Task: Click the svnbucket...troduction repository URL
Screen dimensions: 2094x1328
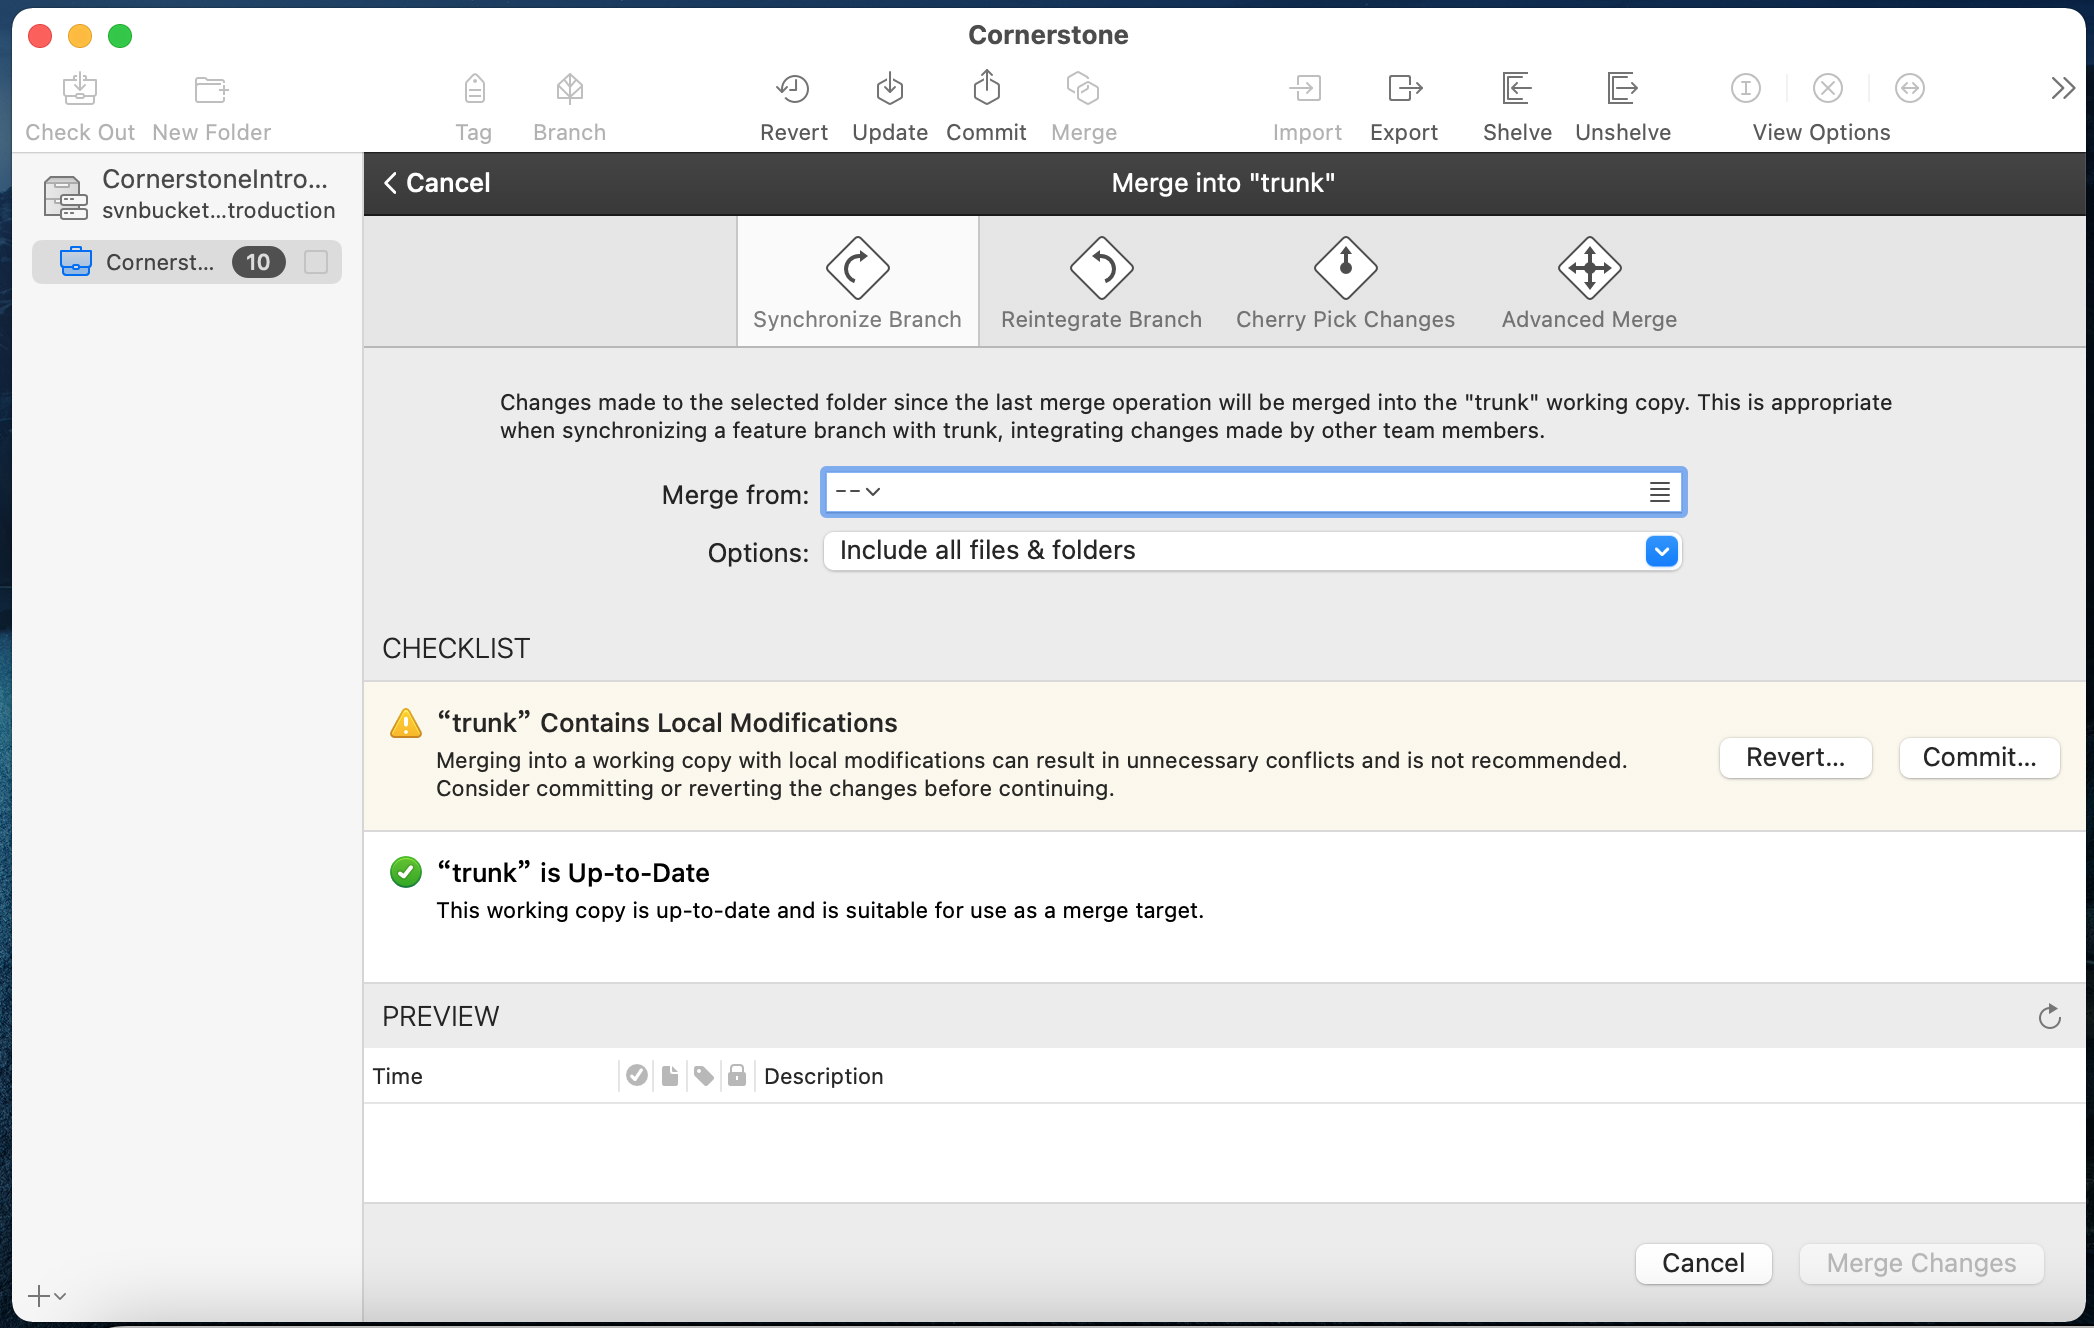Action: pyautogui.click(x=218, y=210)
